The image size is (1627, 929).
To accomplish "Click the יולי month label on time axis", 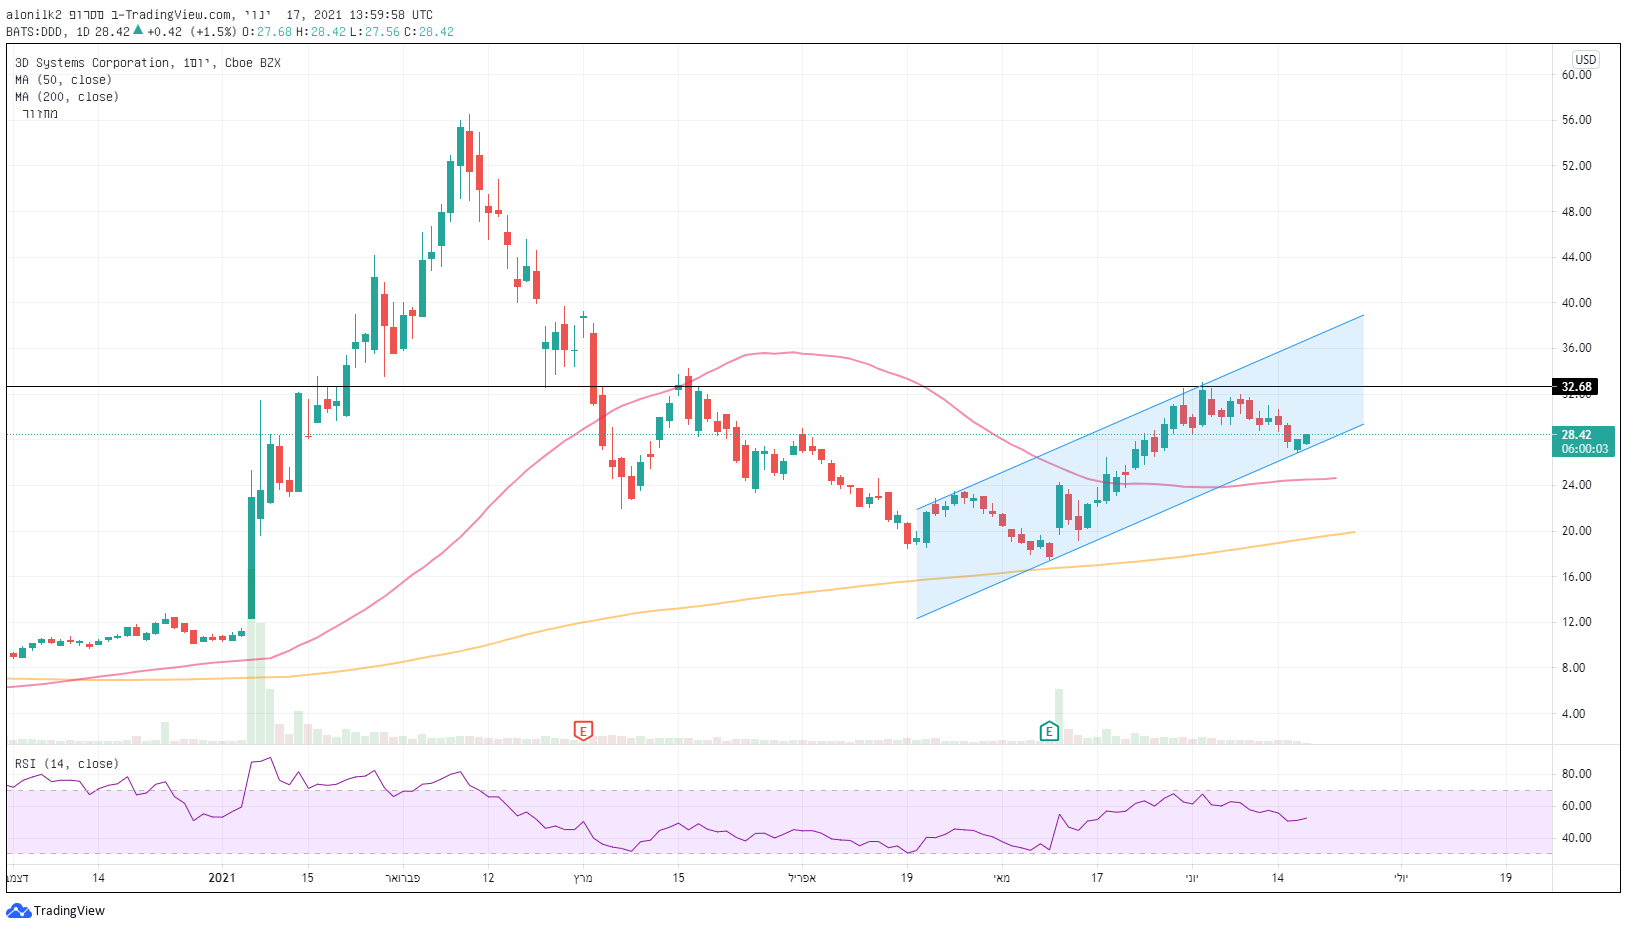I will [x=1401, y=878].
